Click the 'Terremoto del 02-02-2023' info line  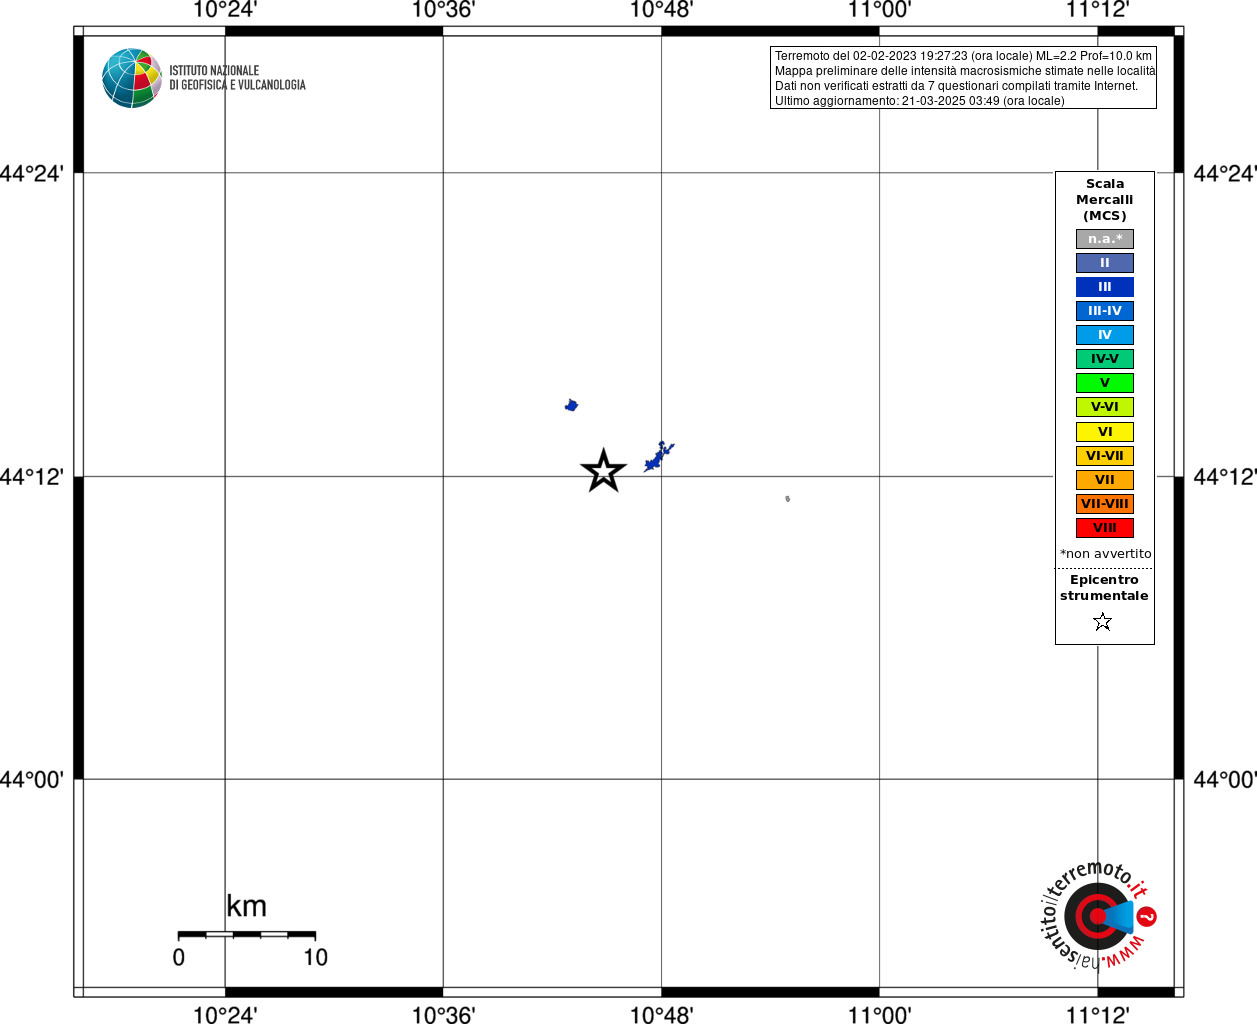tap(963, 56)
